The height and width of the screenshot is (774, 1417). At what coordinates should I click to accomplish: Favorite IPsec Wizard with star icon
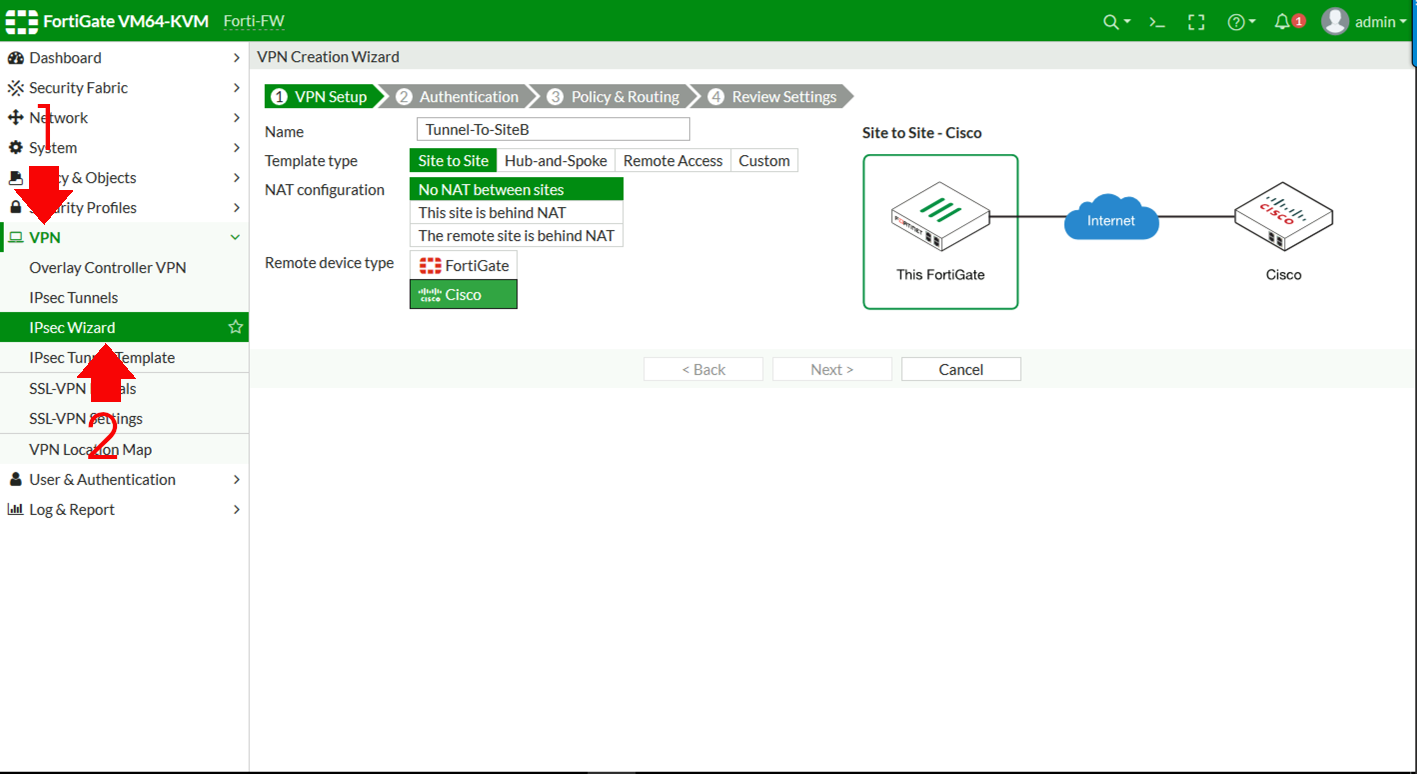click(235, 327)
